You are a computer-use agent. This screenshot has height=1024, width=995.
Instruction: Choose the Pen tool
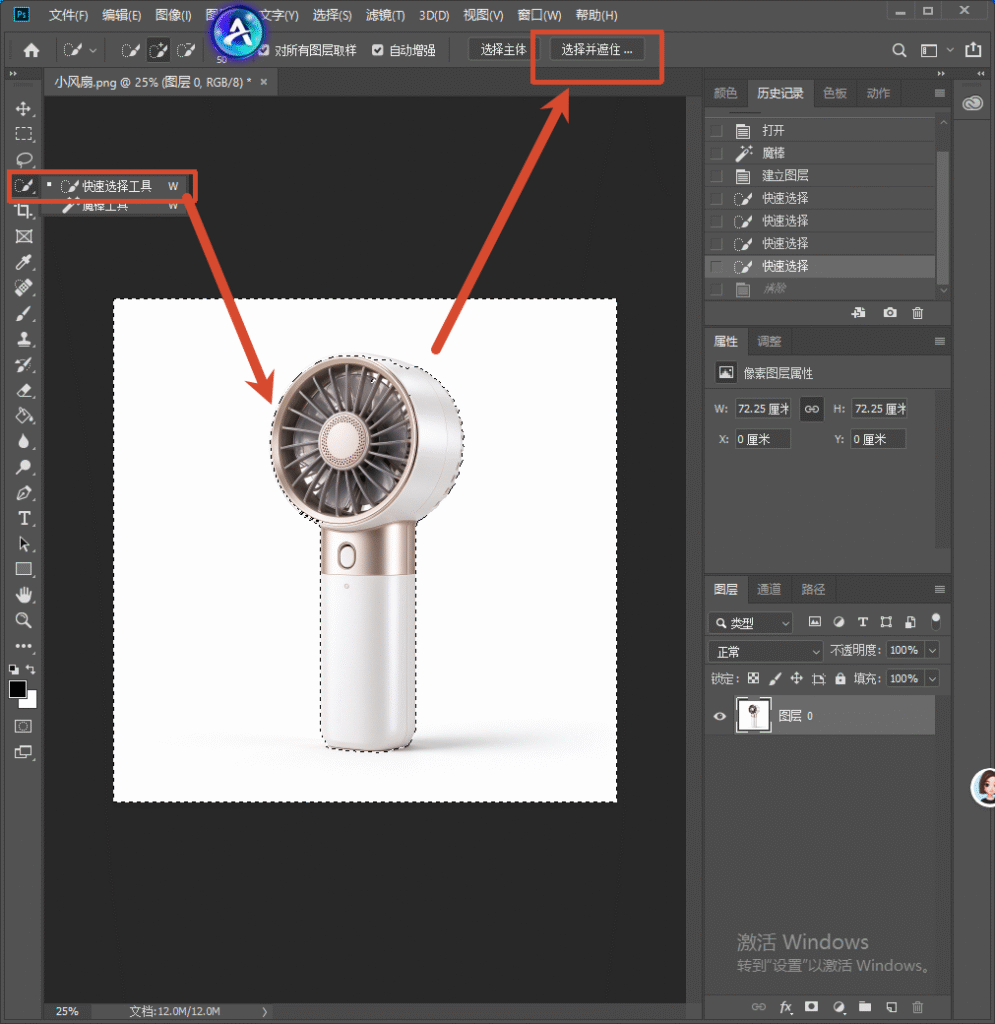click(24, 493)
